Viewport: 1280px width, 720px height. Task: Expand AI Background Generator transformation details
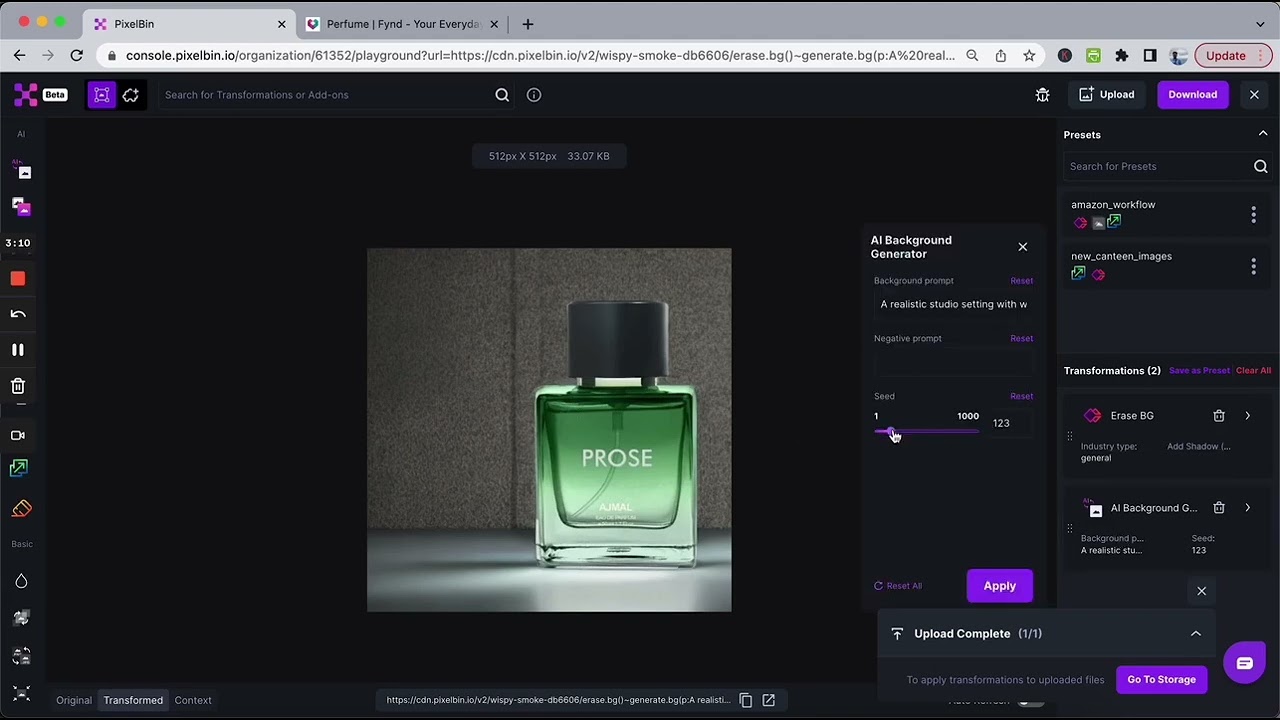click(x=1247, y=508)
